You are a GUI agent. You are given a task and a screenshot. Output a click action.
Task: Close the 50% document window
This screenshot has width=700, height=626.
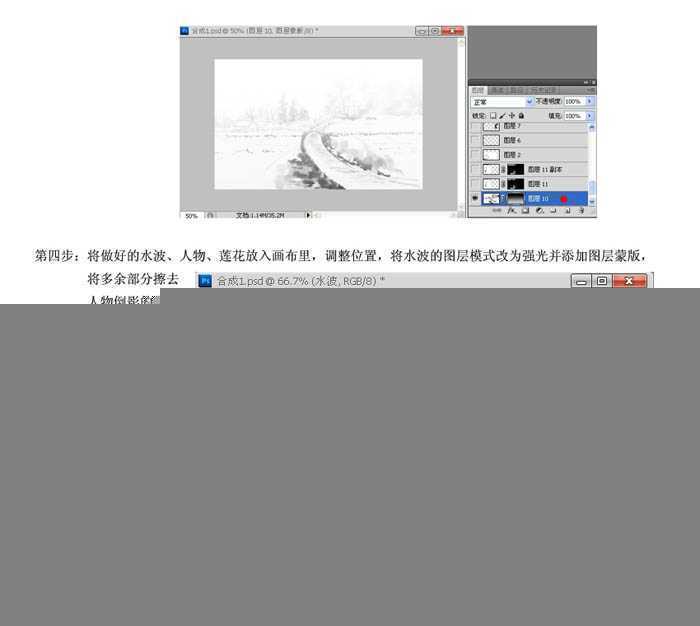[453, 31]
